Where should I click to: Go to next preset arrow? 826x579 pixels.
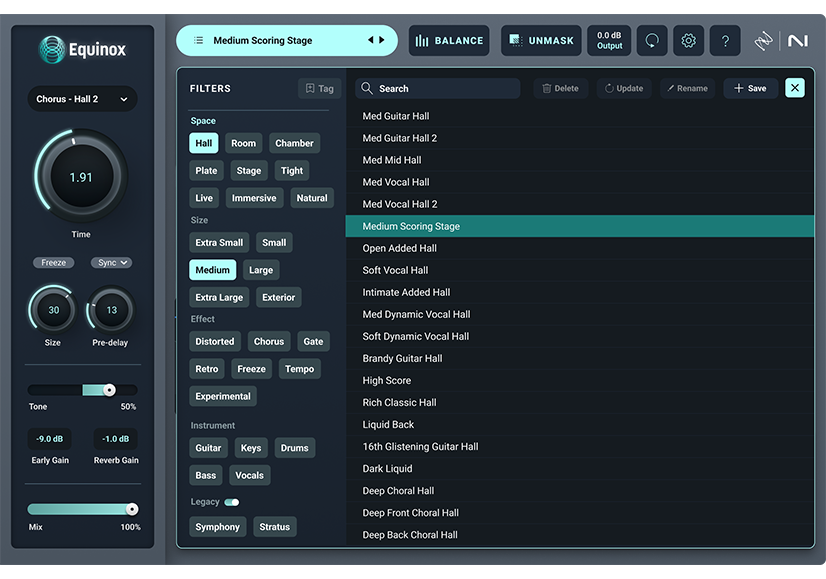[x=382, y=40]
